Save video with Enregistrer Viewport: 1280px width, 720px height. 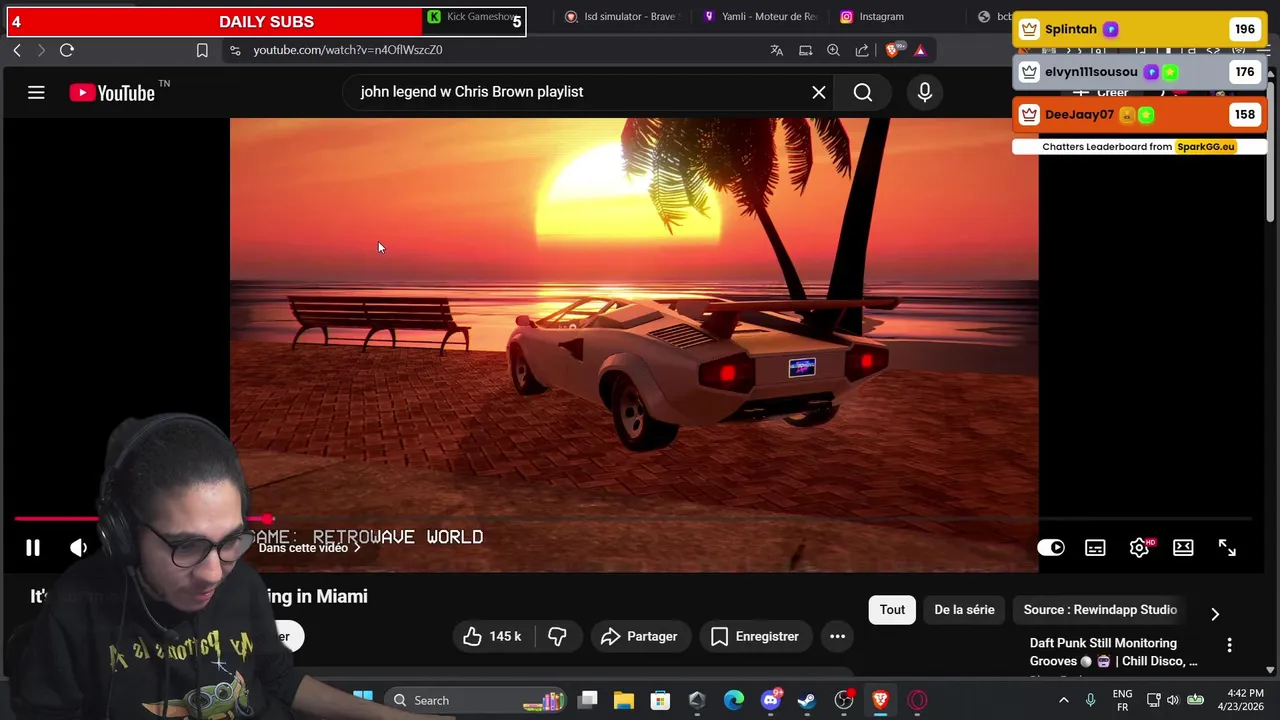tap(755, 636)
